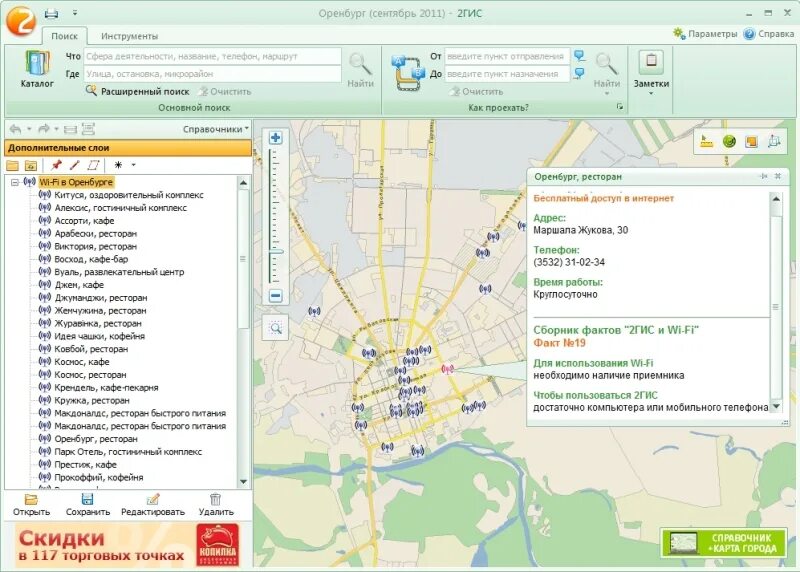Screen dimensions: 800x572
Task: Open Расширенный поиск
Action: 138,91
